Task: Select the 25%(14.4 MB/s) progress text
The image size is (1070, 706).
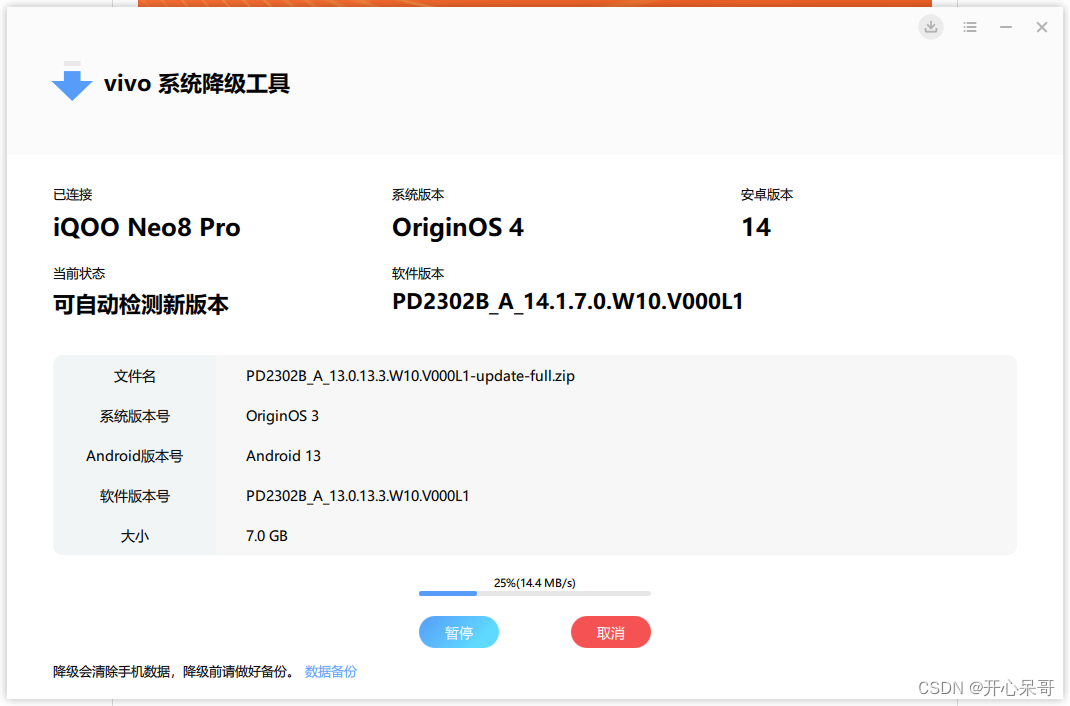Action: point(534,583)
